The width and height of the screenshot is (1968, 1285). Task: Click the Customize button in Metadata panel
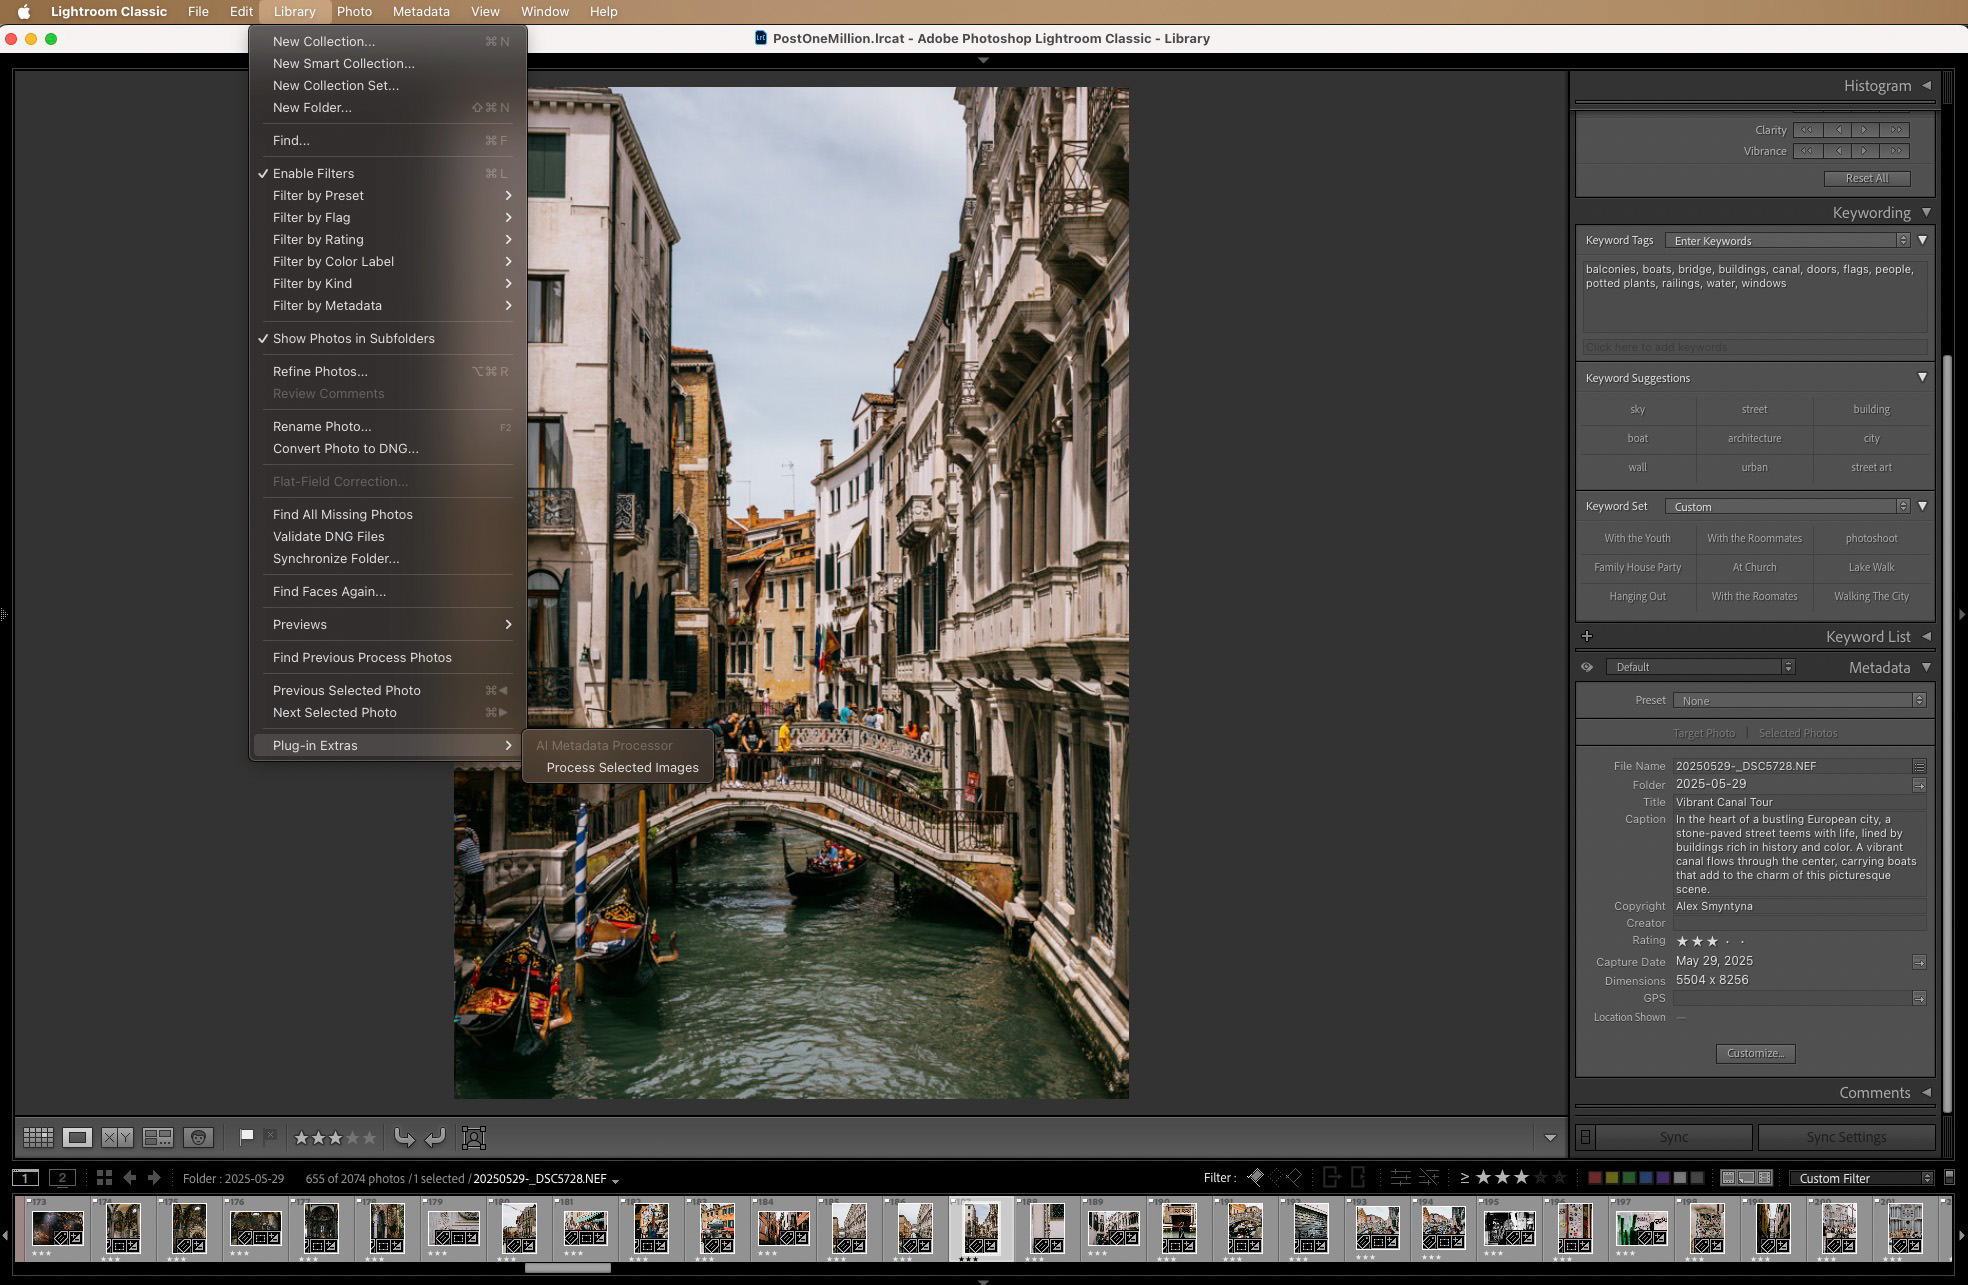[x=1755, y=1053]
